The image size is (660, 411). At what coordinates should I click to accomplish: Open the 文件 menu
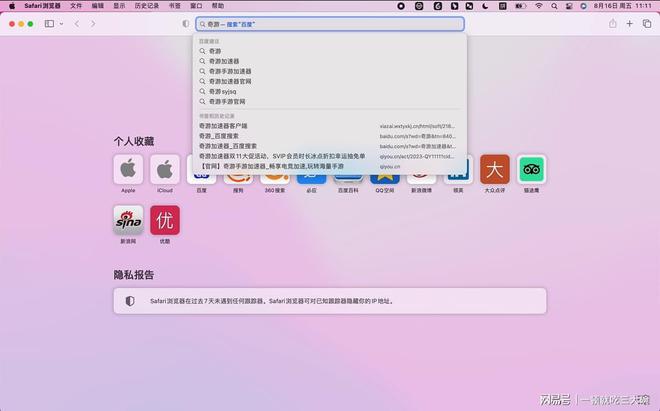(x=76, y=6)
